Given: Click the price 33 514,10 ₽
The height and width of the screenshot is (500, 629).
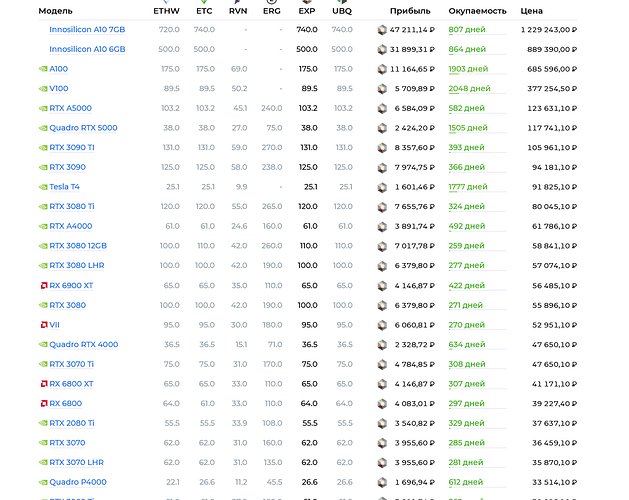Looking at the screenshot, I should tap(554, 482).
